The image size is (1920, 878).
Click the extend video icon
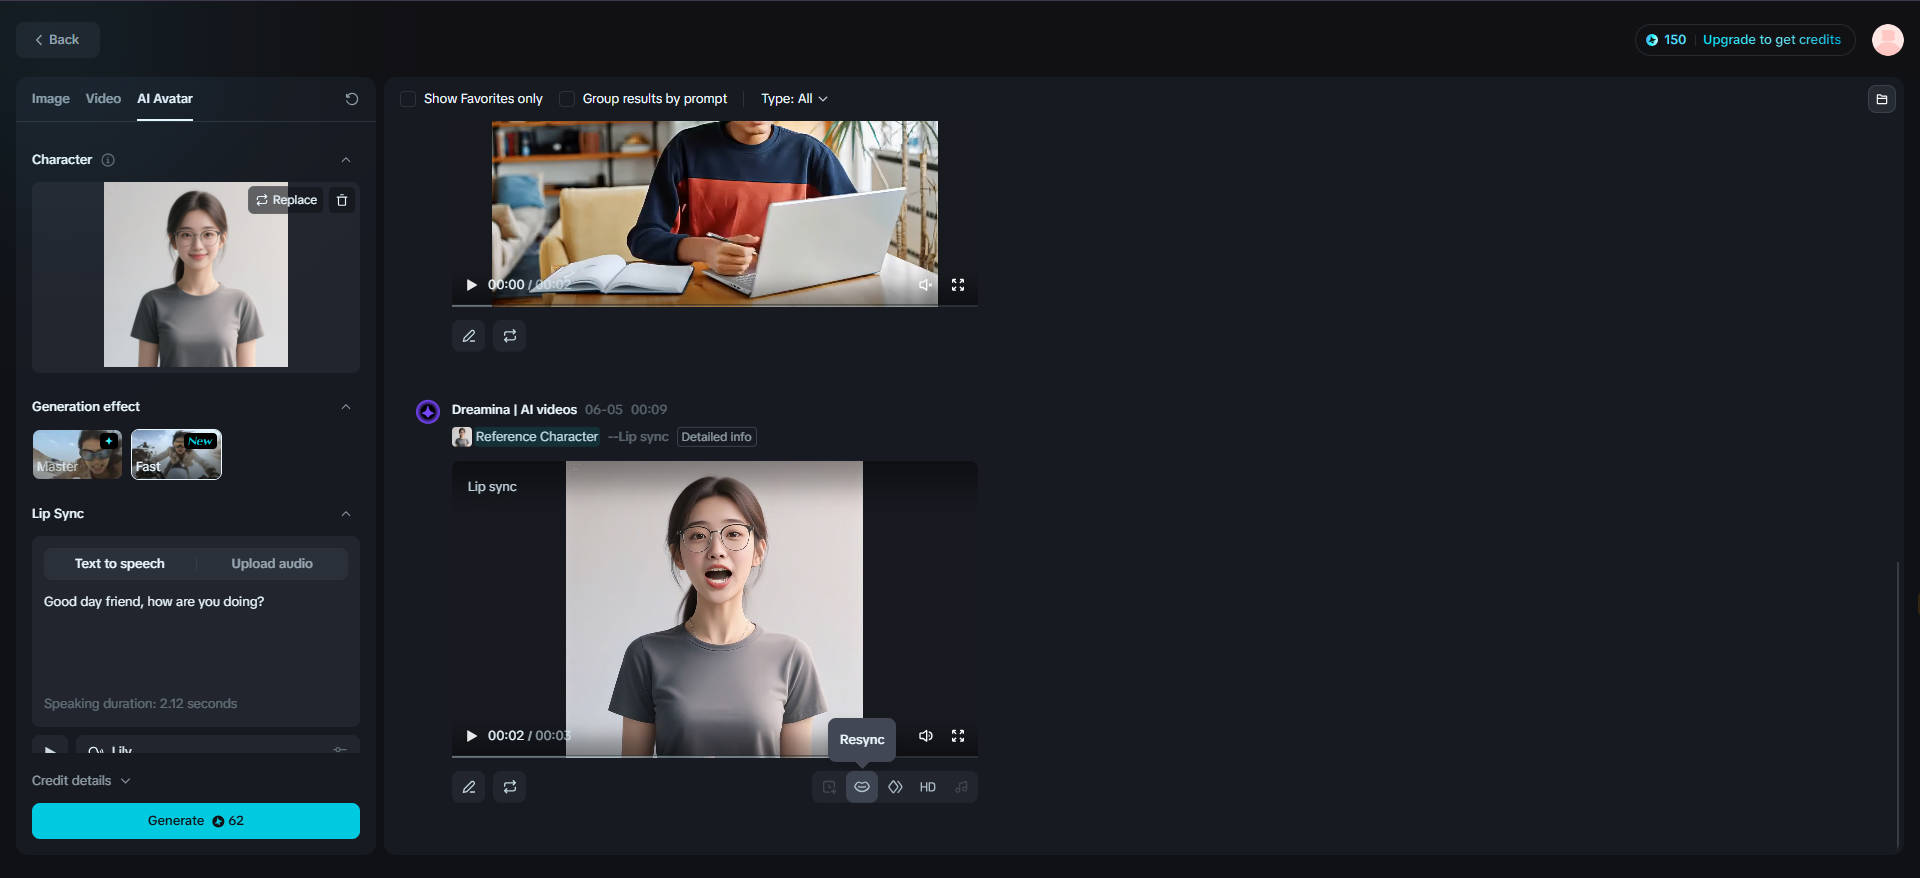point(829,787)
